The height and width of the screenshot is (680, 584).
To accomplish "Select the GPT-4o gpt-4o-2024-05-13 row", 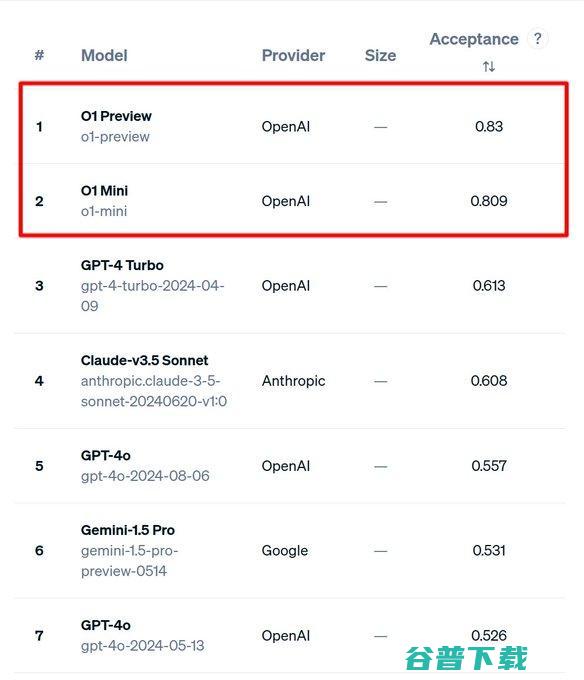I will [289, 635].
